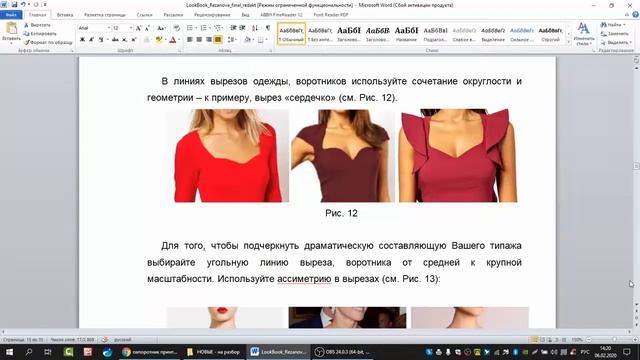
Task: Apply strikethrough formatting
Action: [115, 40]
